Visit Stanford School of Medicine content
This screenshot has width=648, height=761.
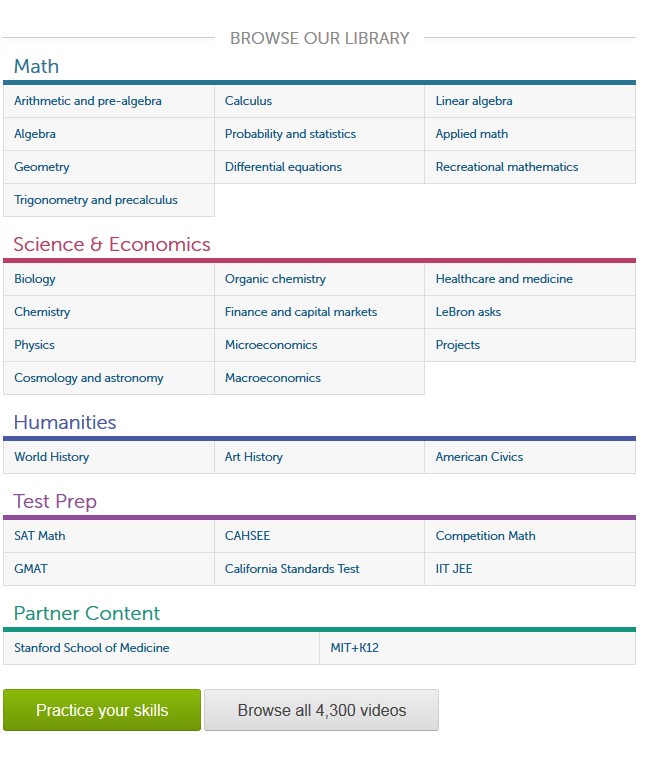pyautogui.click(x=92, y=648)
